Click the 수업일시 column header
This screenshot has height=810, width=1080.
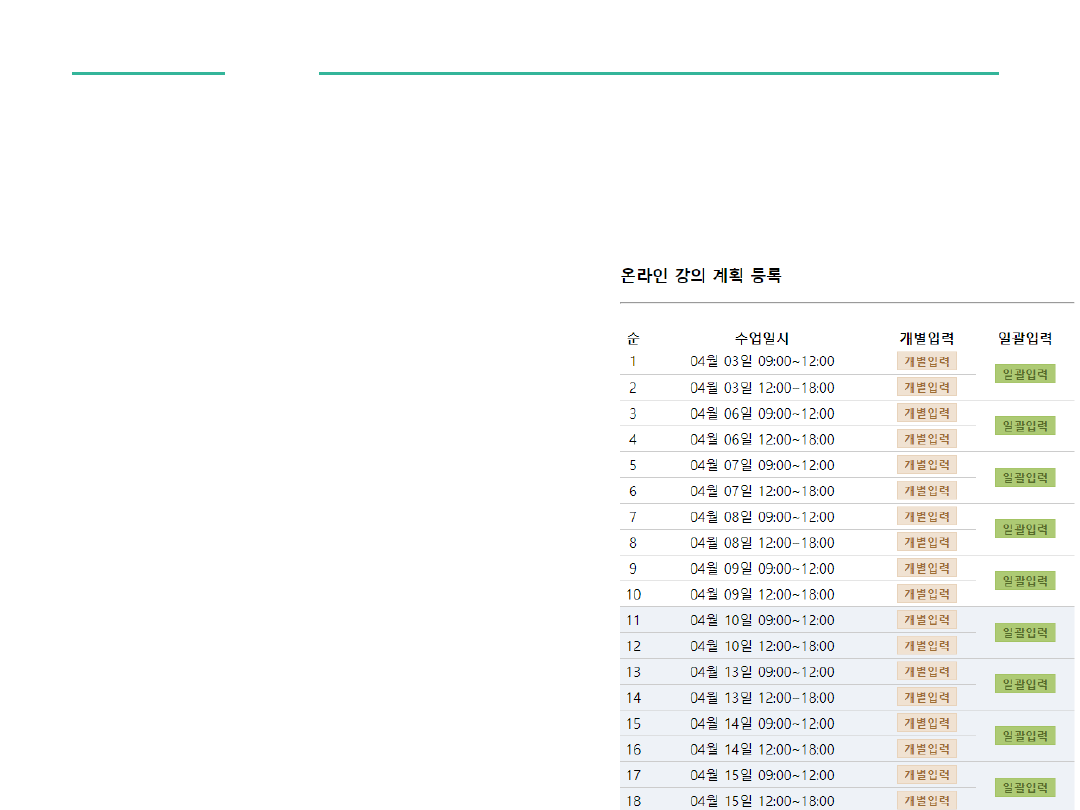click(x=762, y=339)
